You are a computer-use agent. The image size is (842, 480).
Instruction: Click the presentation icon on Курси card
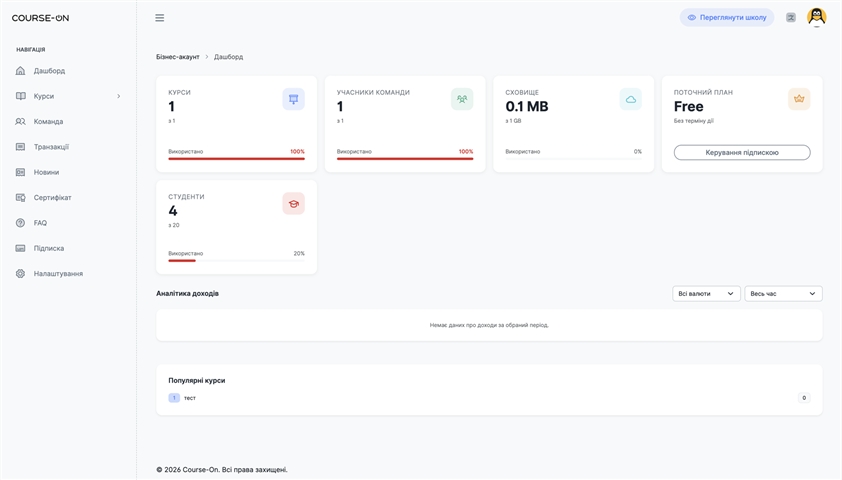click(x=294, y=99)
